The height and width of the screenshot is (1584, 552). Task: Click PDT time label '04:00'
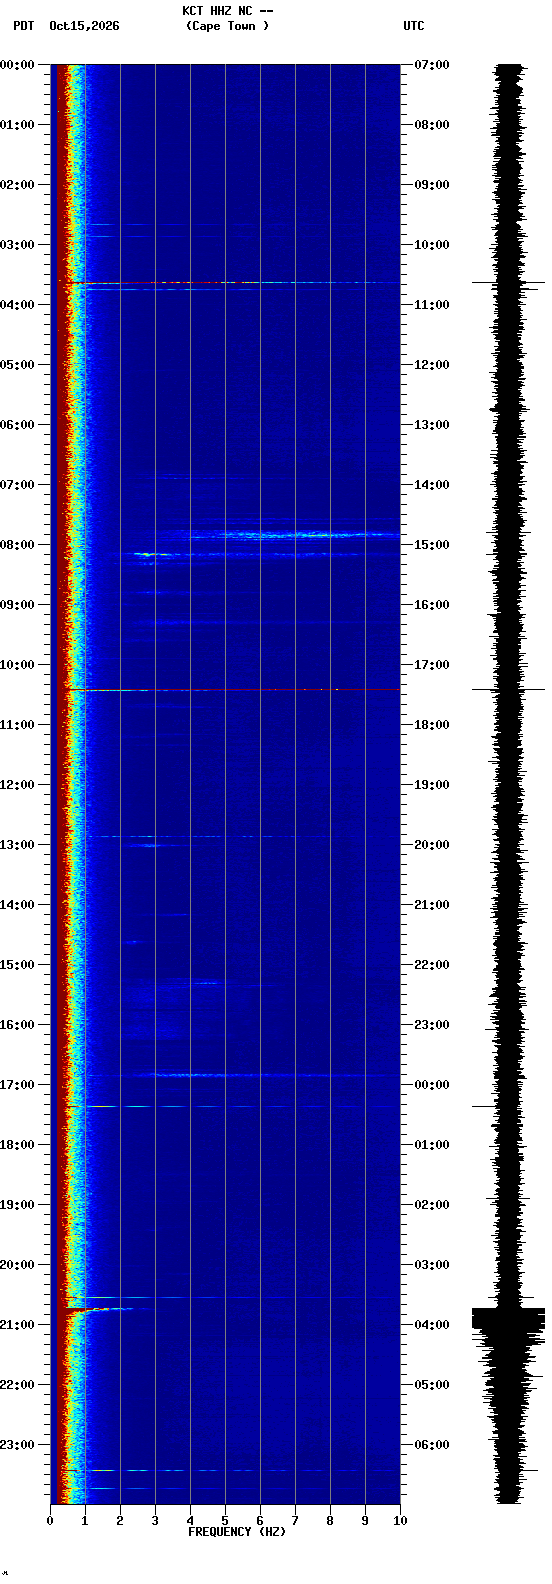click(18, 305)
